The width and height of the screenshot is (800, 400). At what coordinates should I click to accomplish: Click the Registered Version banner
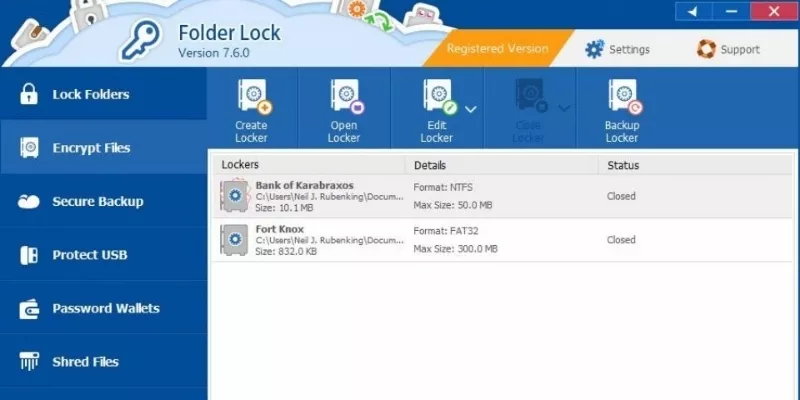tap(497, 48)
